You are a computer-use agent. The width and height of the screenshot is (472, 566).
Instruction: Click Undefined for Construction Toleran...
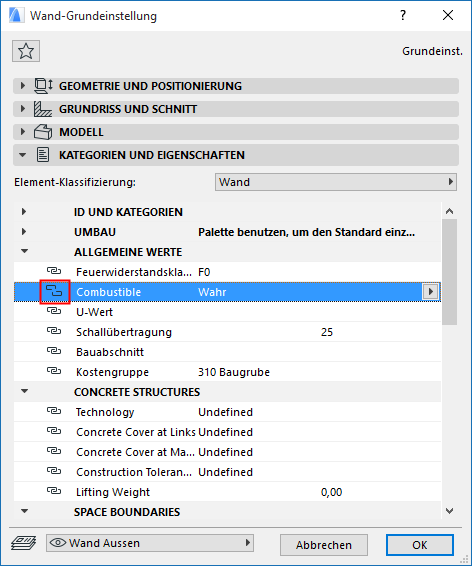coord(226,472)
